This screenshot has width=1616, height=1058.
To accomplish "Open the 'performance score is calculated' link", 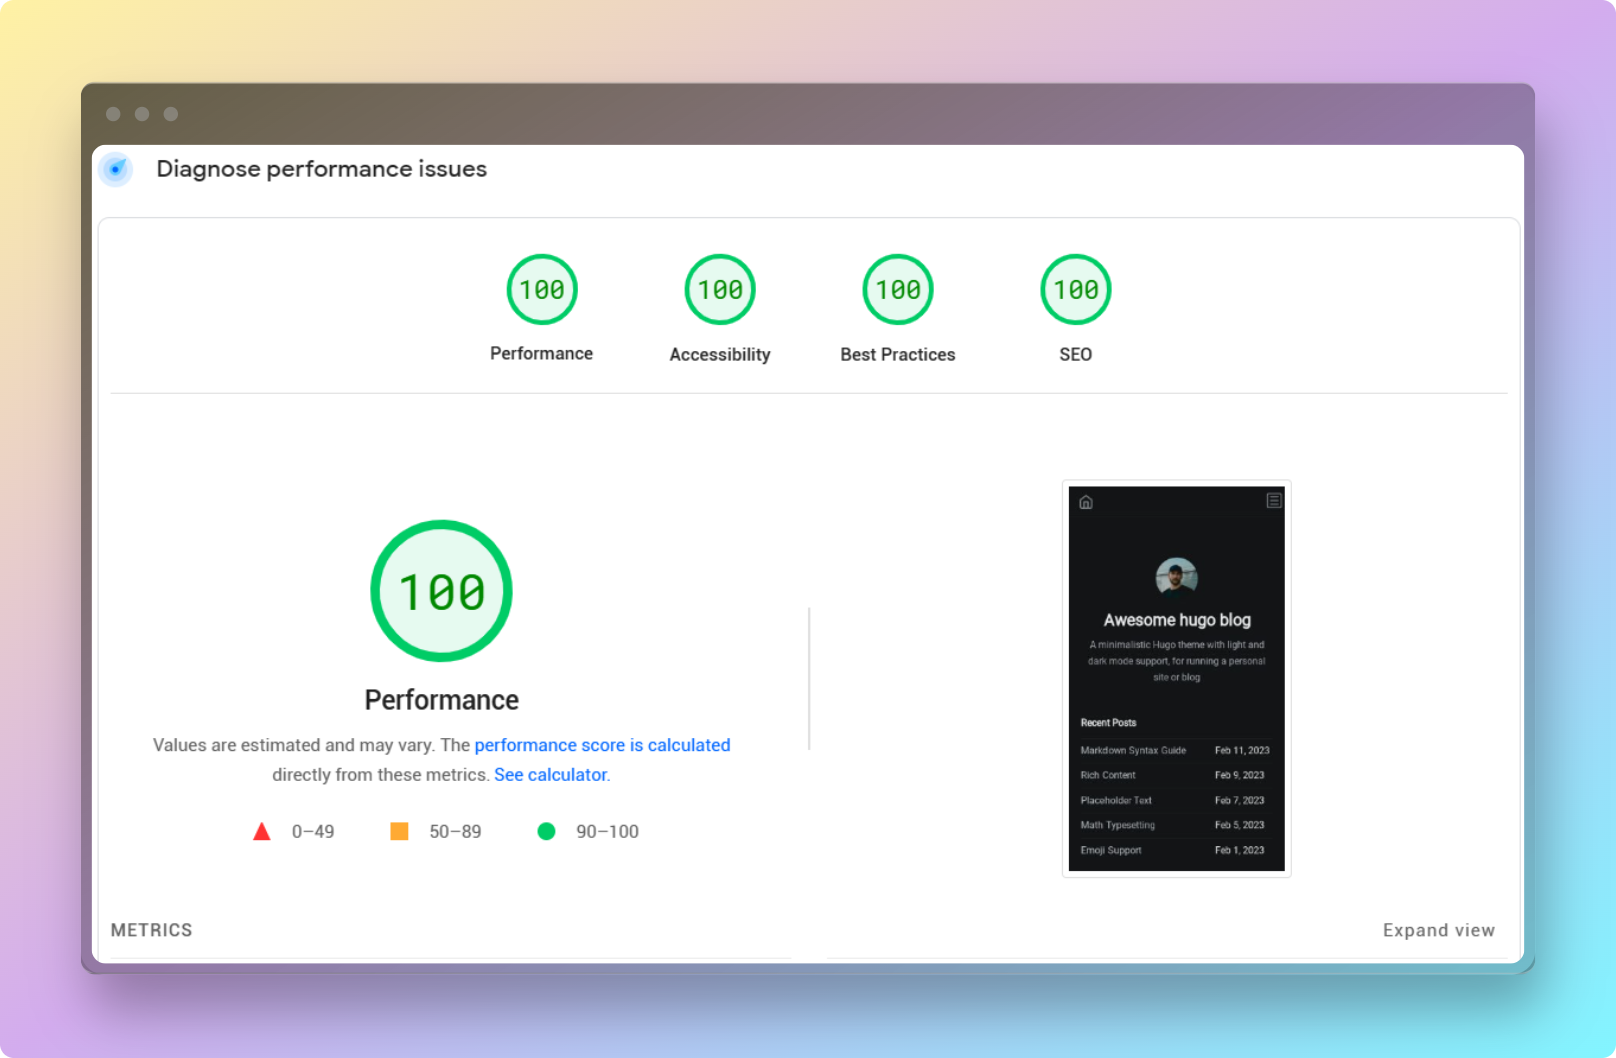I will pyautogui.click(x=602, y=745).
